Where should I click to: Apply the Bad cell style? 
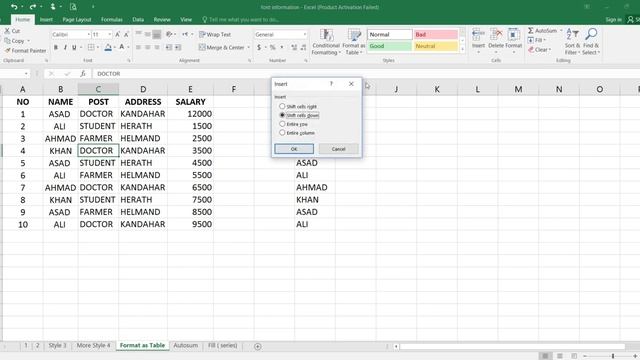pos(436,35)
